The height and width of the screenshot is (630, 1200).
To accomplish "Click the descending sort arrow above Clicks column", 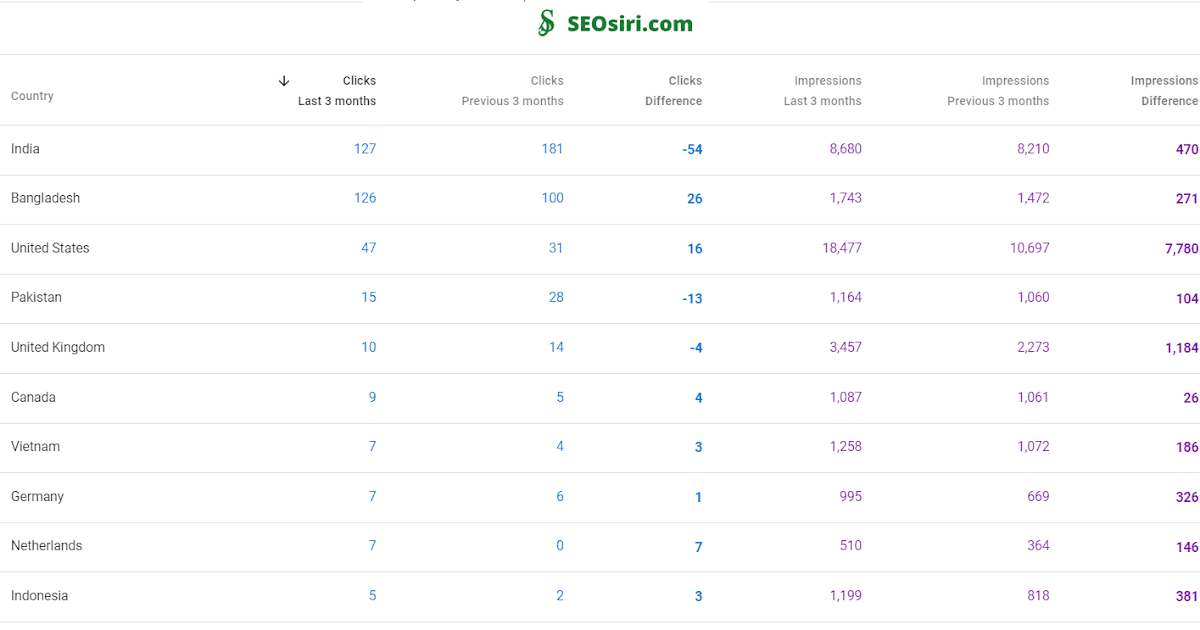I will pos(284,81).
